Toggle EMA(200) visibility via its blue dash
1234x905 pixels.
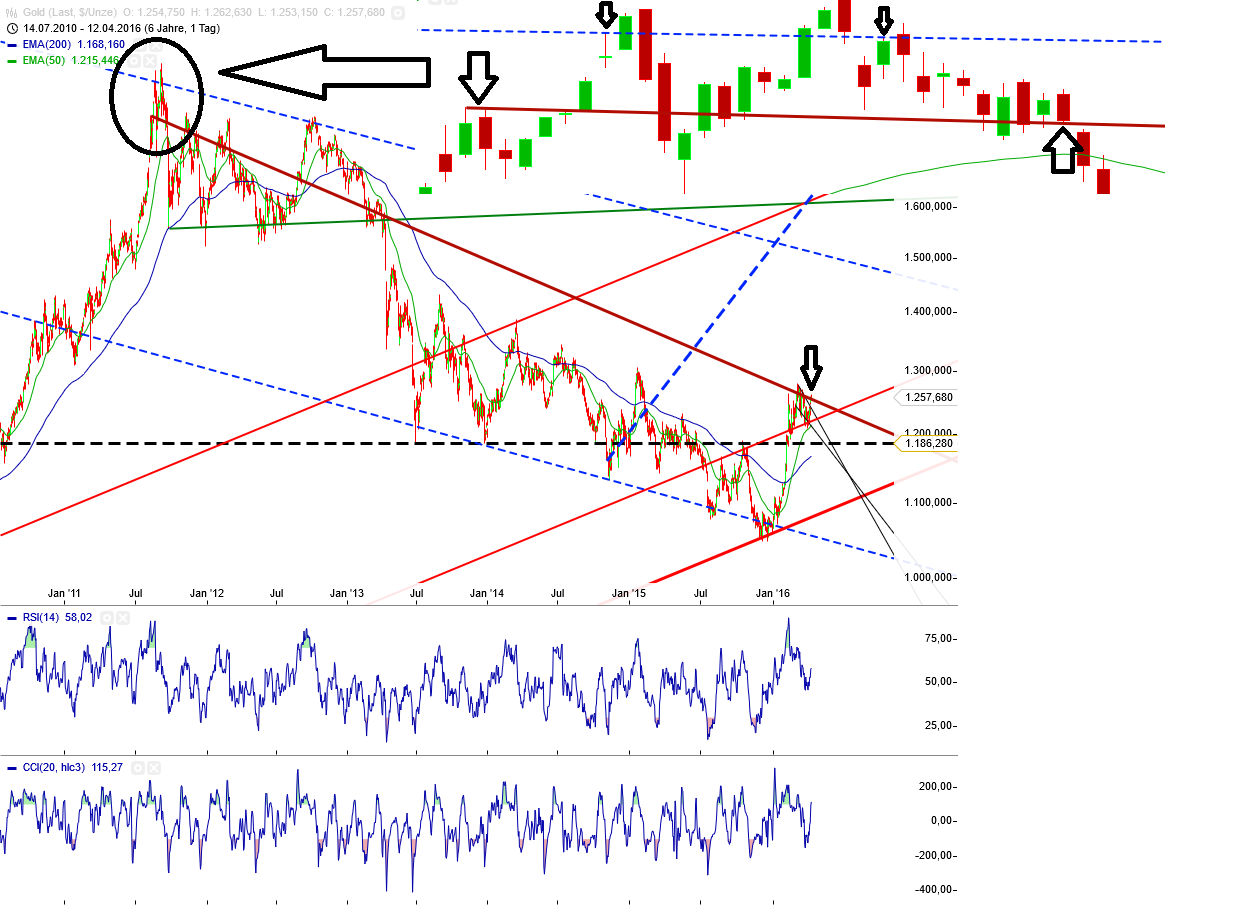(x=11, y=45)
